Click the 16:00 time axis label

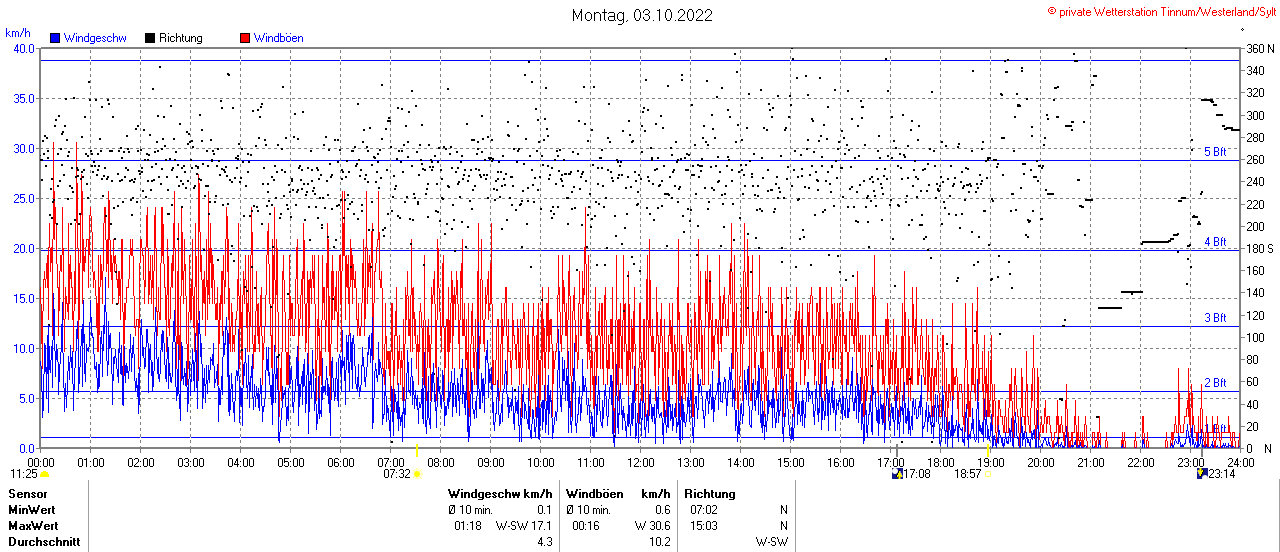pyautogui.click(x=840, y=463)
